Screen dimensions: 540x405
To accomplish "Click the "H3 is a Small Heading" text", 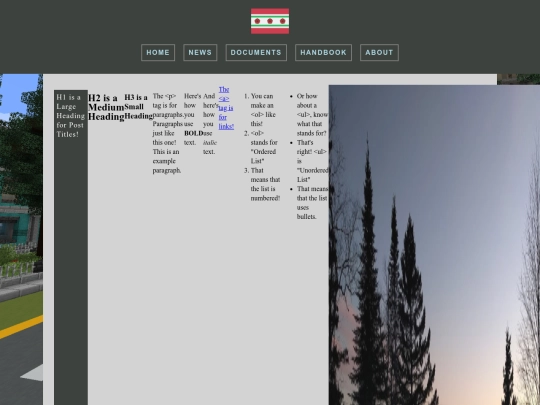I will [x=138, y=106].
